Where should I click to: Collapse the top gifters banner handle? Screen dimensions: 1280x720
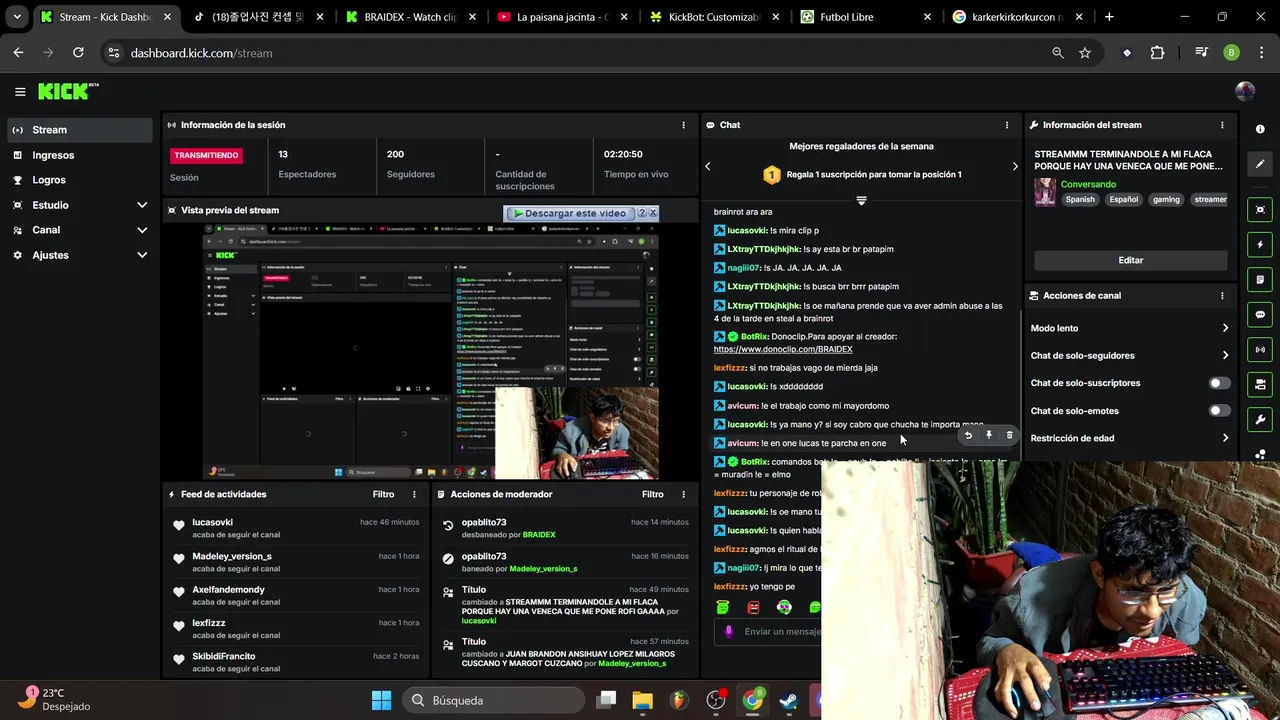pos(861,201)
